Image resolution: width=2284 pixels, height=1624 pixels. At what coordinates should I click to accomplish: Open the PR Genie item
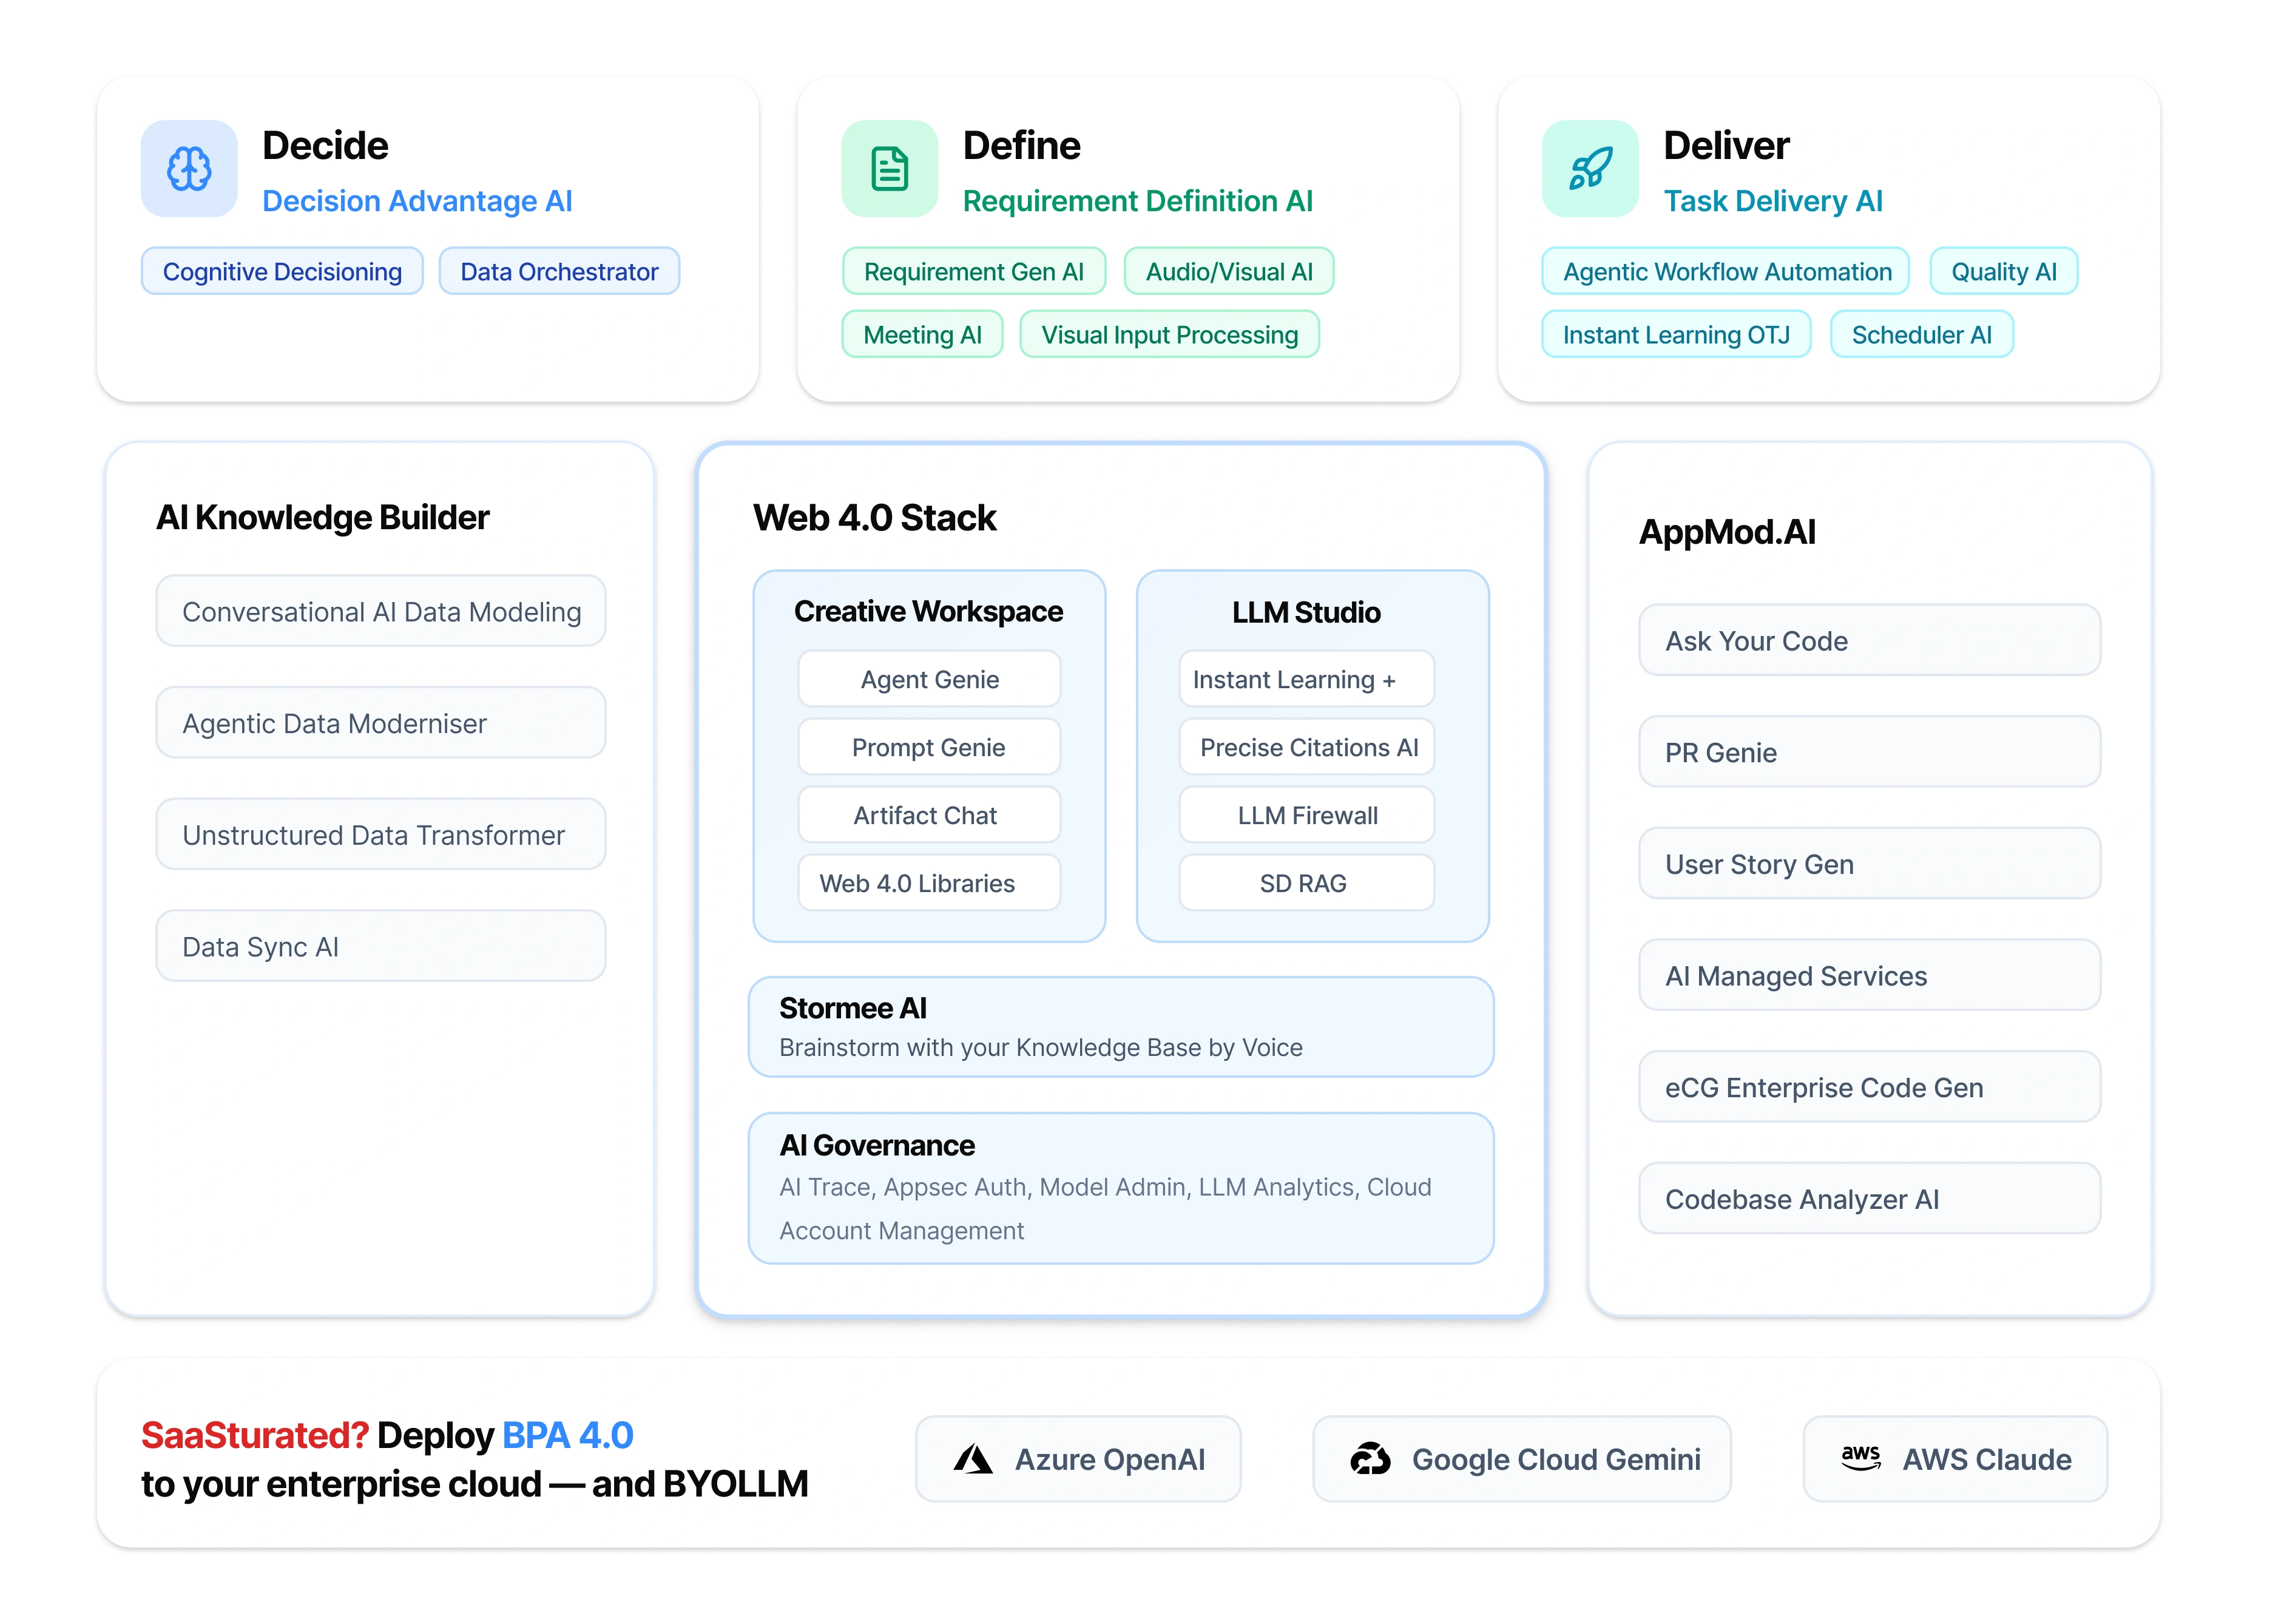[x=1869, y=752]
